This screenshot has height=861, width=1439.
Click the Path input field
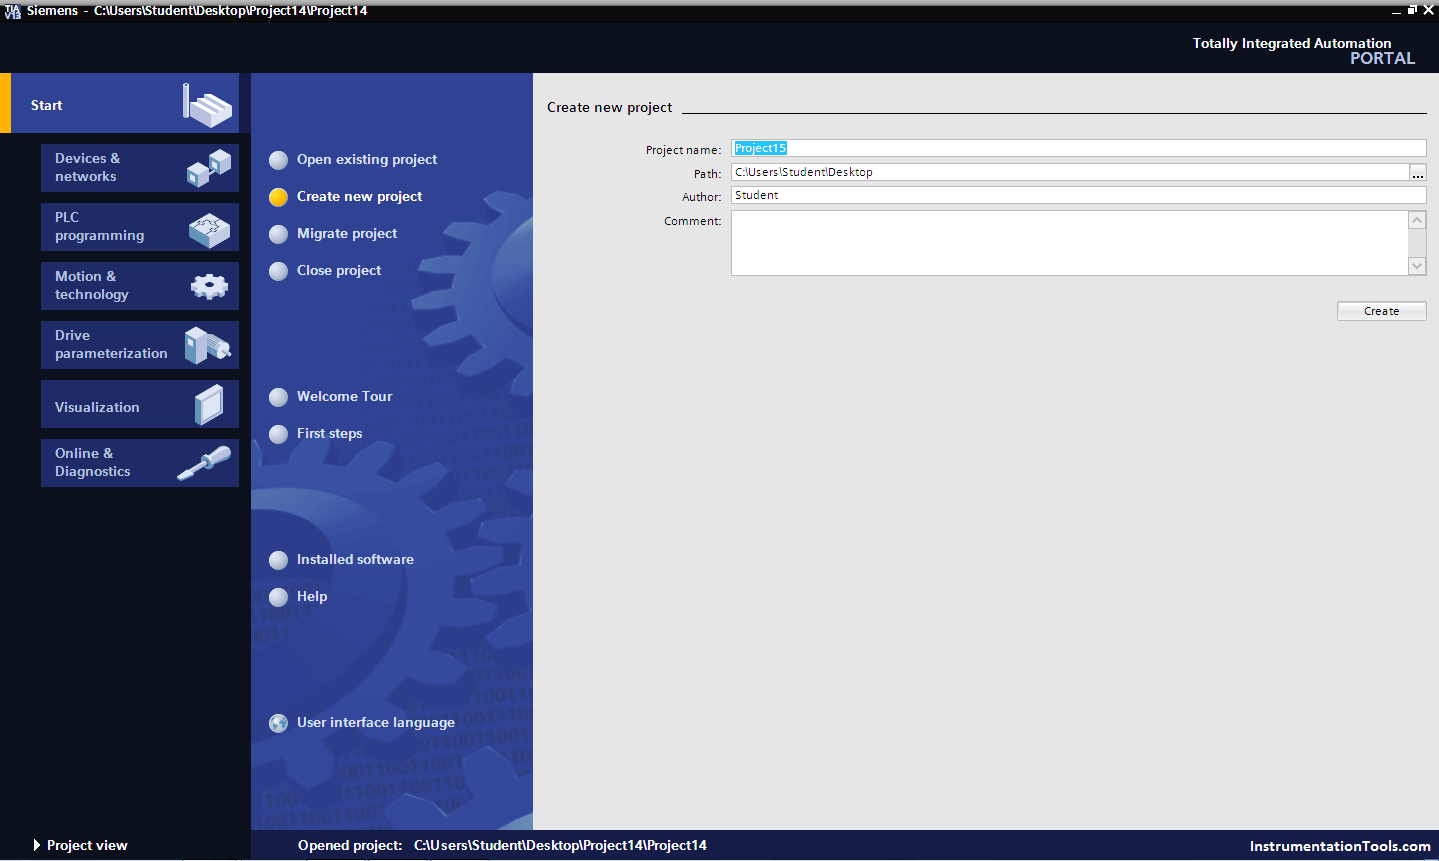tap(1070, 172)
